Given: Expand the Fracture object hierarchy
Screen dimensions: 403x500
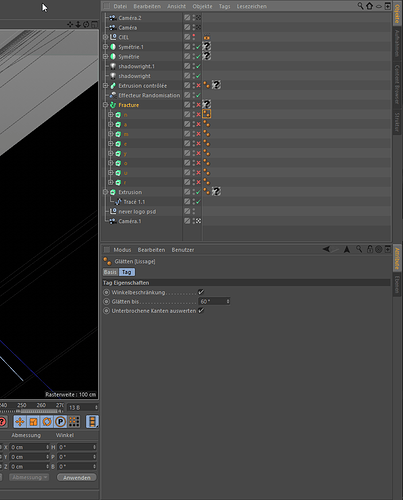Looking at the screenshot, I should point(105,105).
